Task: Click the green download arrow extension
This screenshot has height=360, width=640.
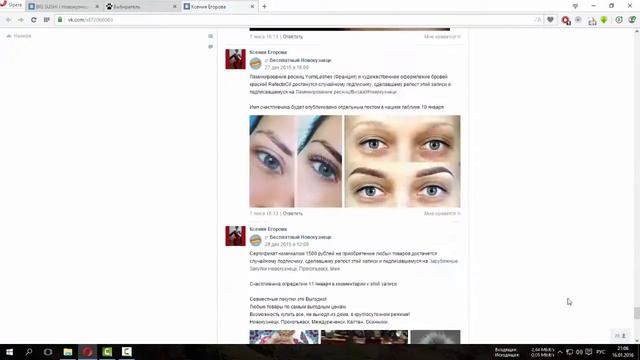Action: [604, 20]
